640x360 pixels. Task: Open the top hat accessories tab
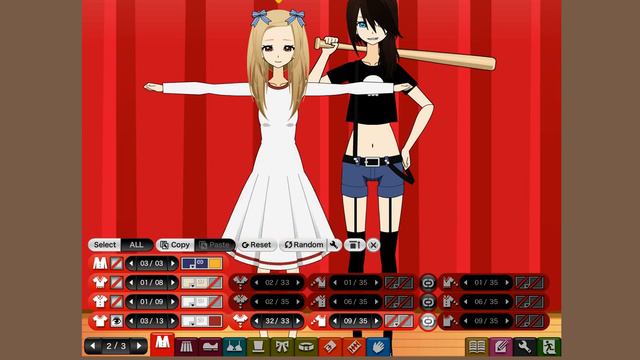pos(258,347)
